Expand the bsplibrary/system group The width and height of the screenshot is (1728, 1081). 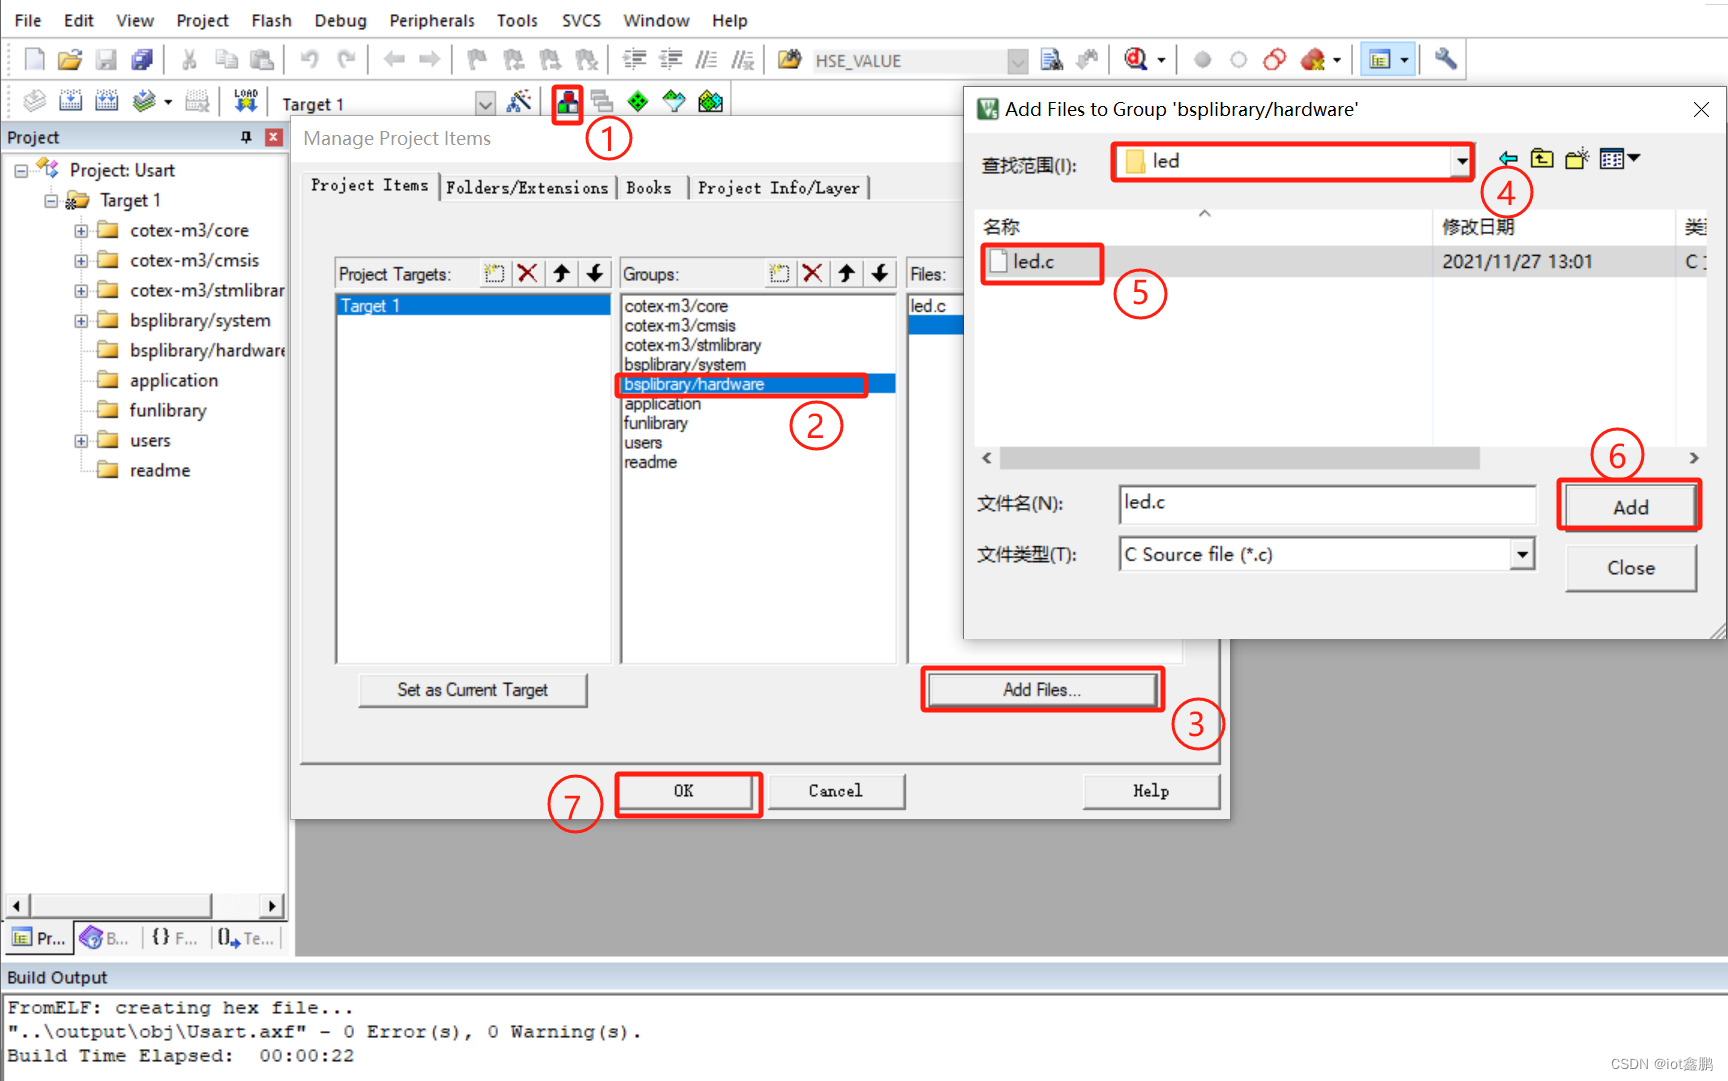81,321
